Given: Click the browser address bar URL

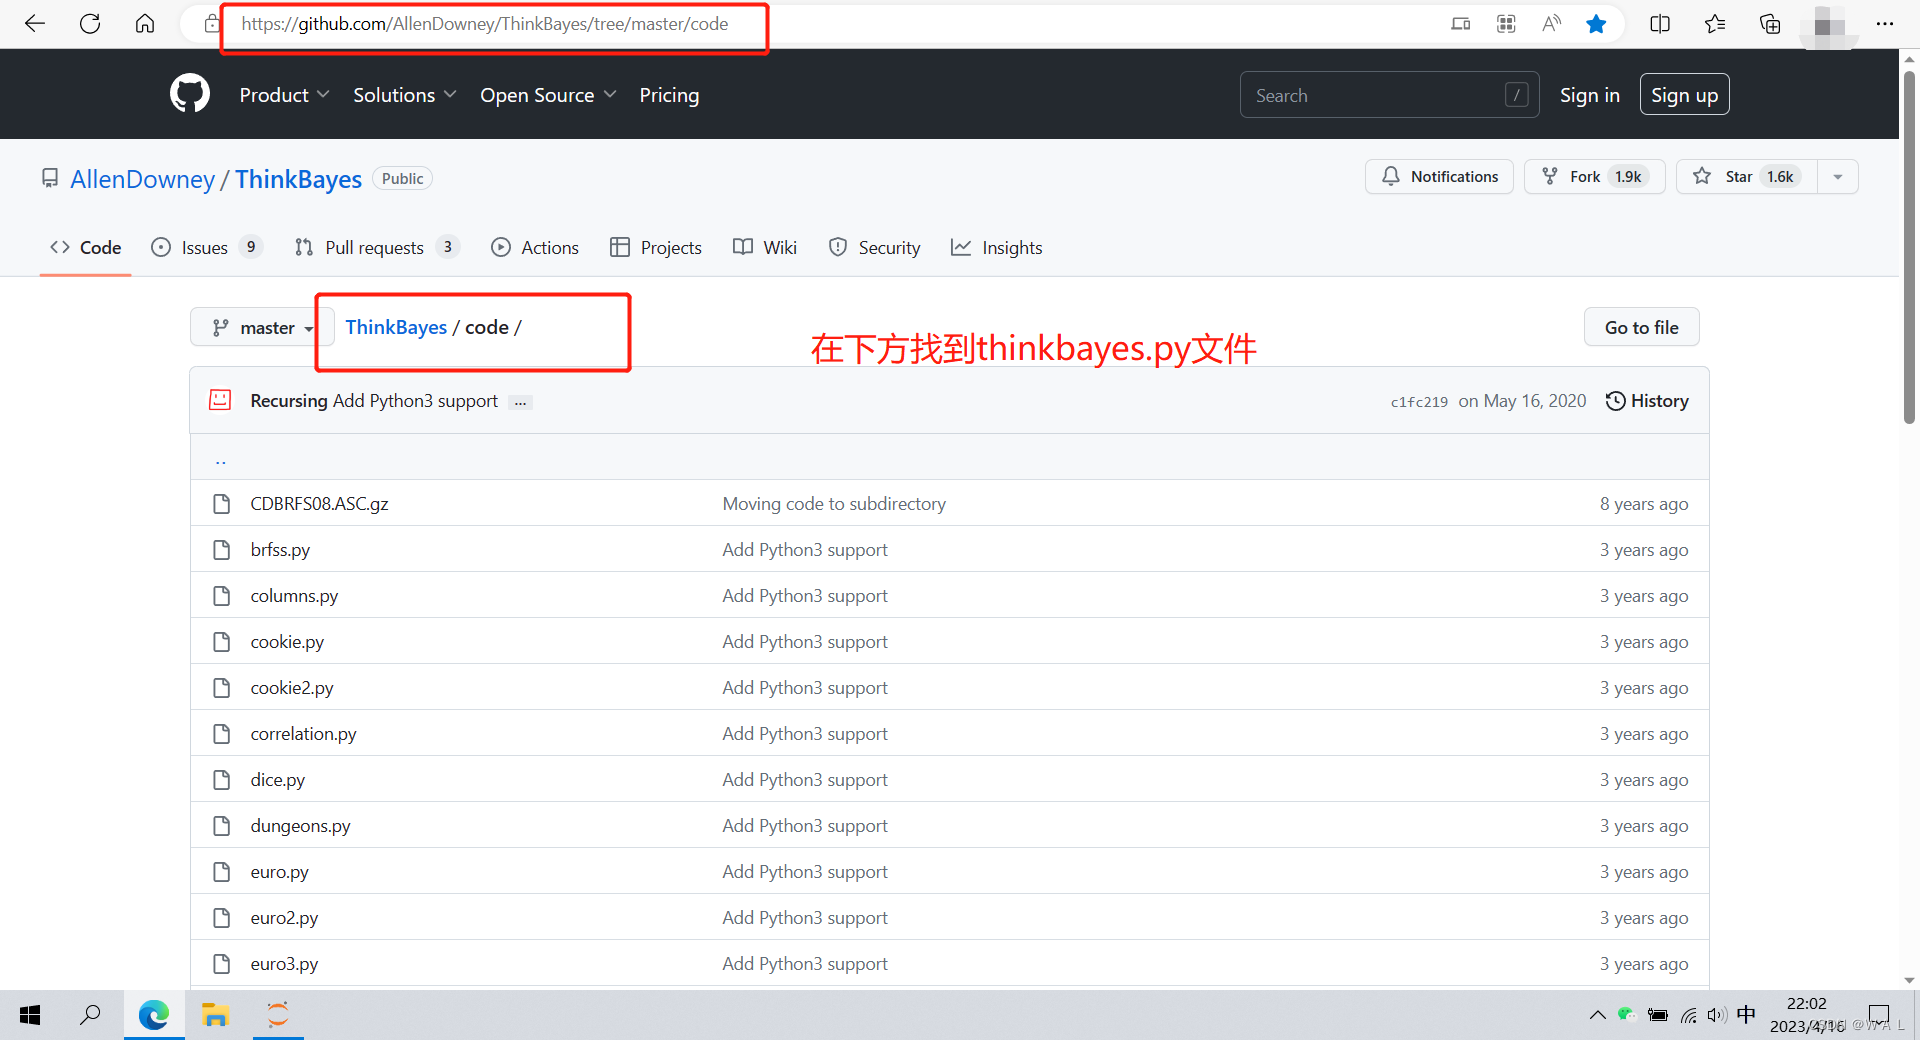Looking at the screenshot, I should 485,24.
